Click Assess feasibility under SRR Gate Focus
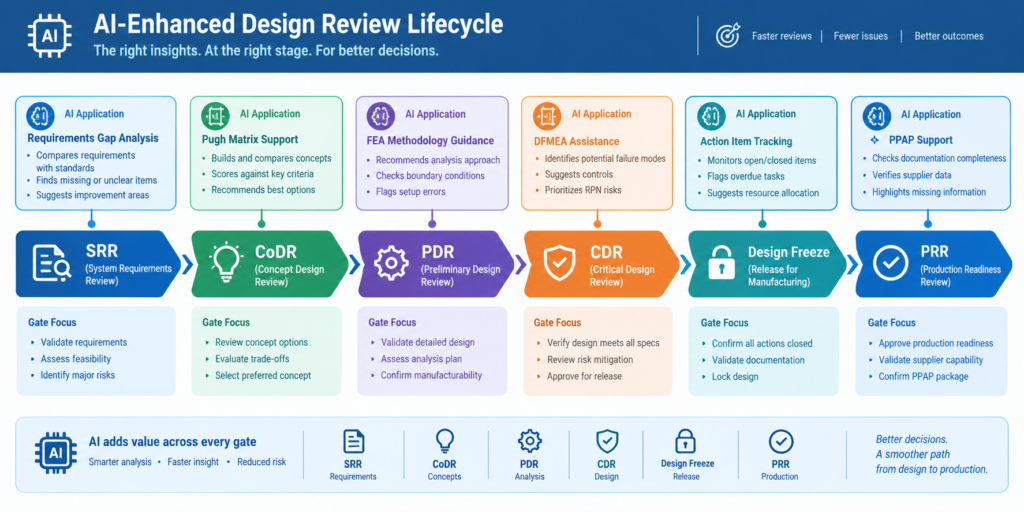The height and width of the screenshot is (512, 1024). click(76, 359)
